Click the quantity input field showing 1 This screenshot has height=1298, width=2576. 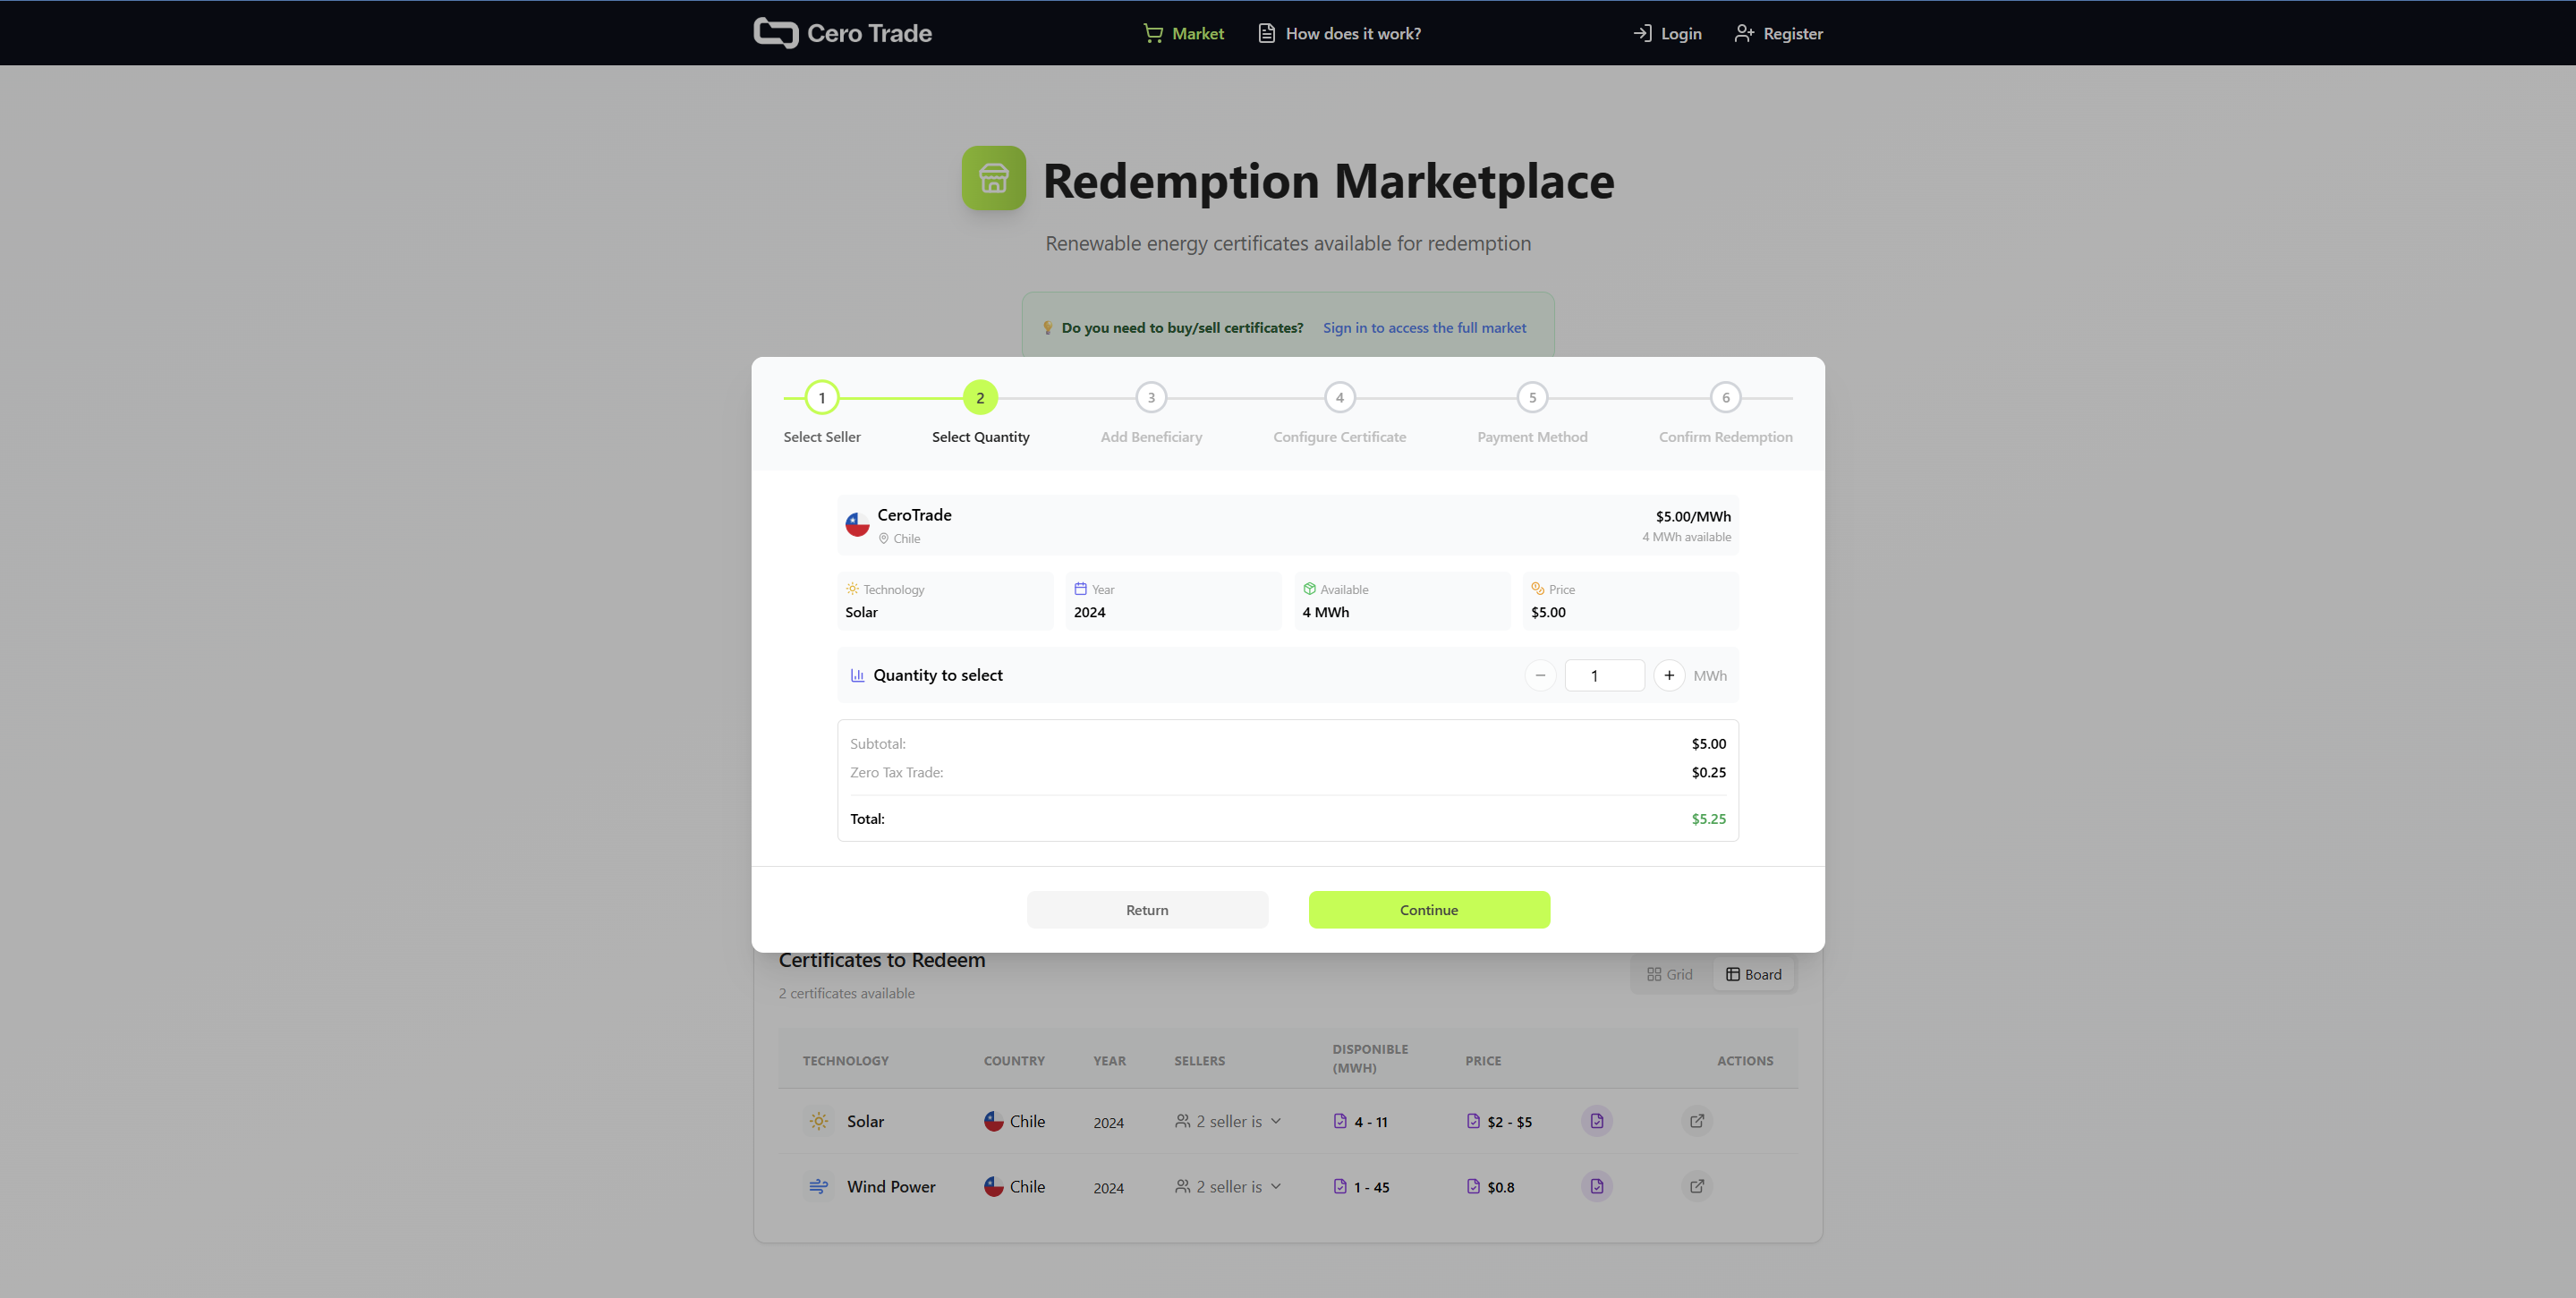tap(1604, 675)
